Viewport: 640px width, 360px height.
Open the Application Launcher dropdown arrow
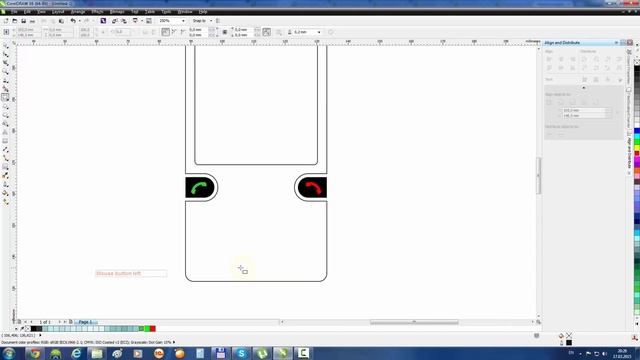coord(141,21)
